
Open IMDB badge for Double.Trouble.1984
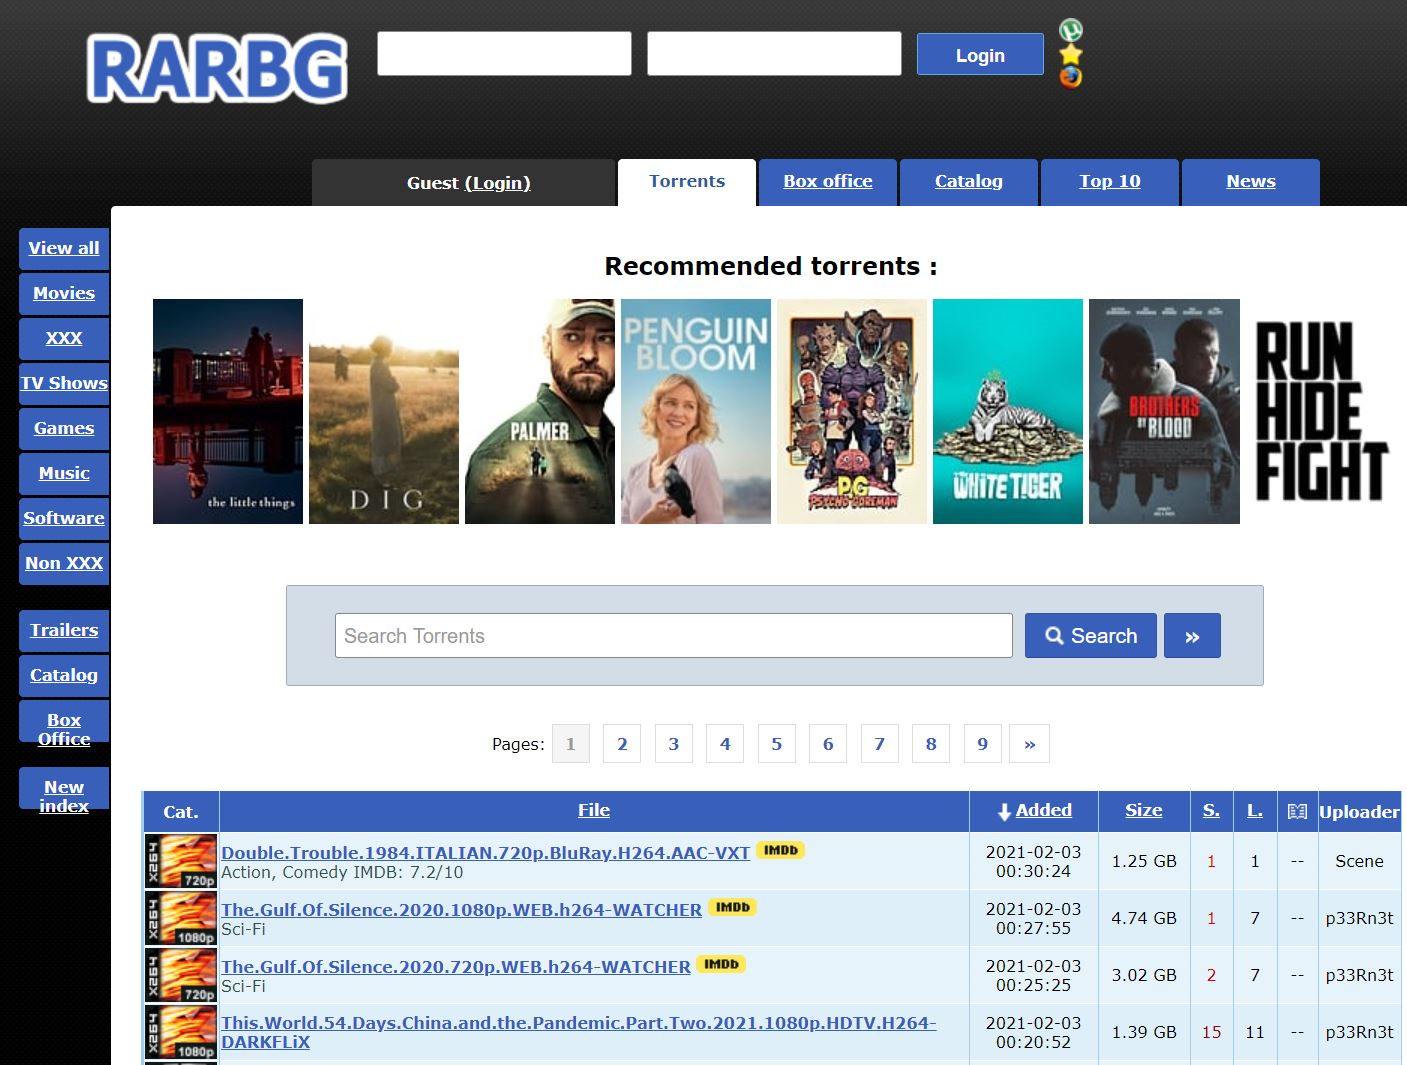click(x=781, y=850)
